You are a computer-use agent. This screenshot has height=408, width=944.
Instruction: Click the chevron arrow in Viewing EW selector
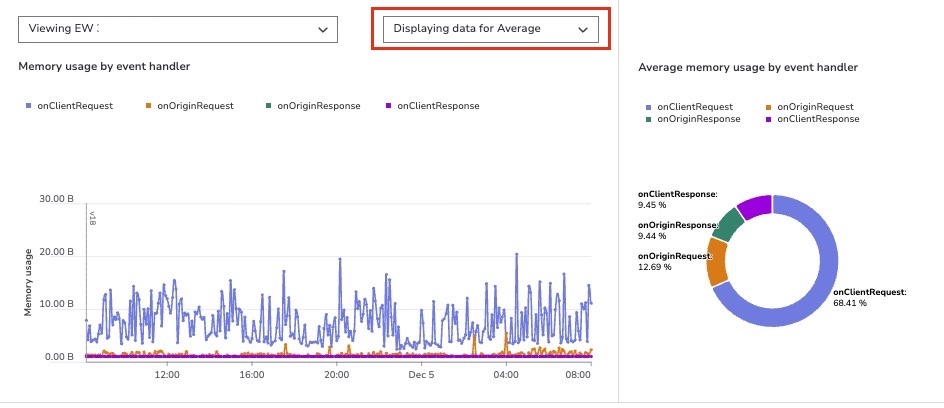322,30
